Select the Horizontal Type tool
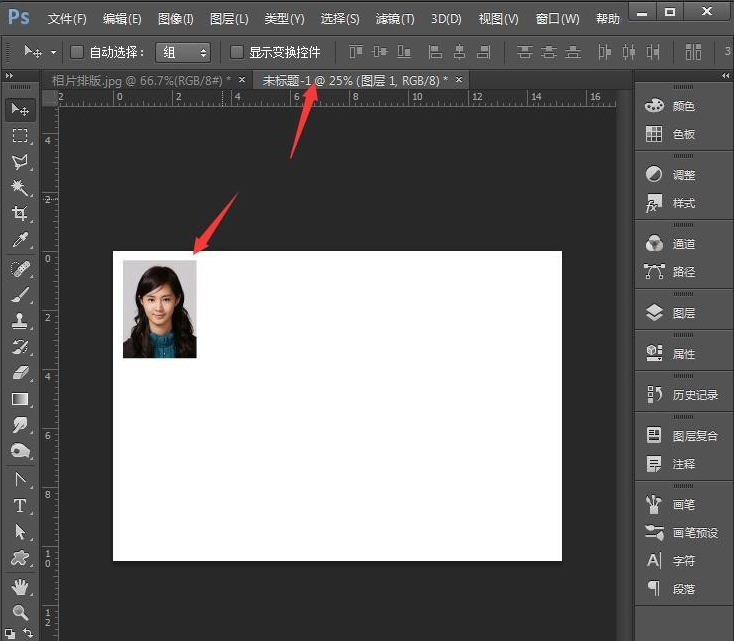 [19, 506]
